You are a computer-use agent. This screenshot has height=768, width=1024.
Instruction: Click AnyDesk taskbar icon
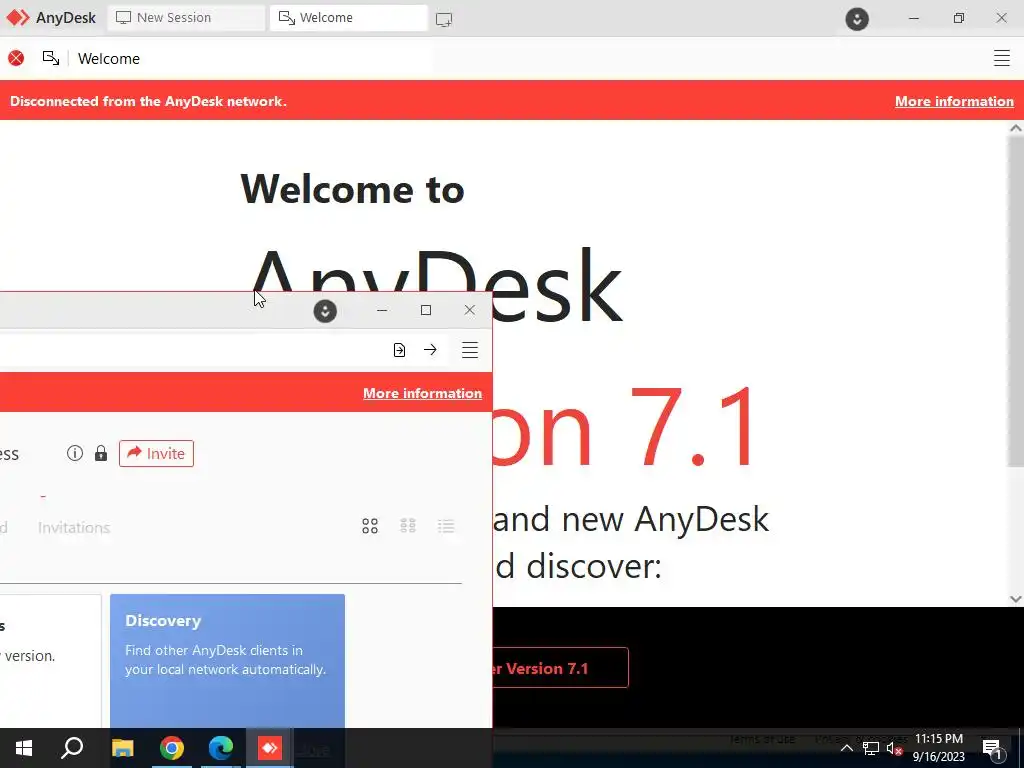(270, 748)
